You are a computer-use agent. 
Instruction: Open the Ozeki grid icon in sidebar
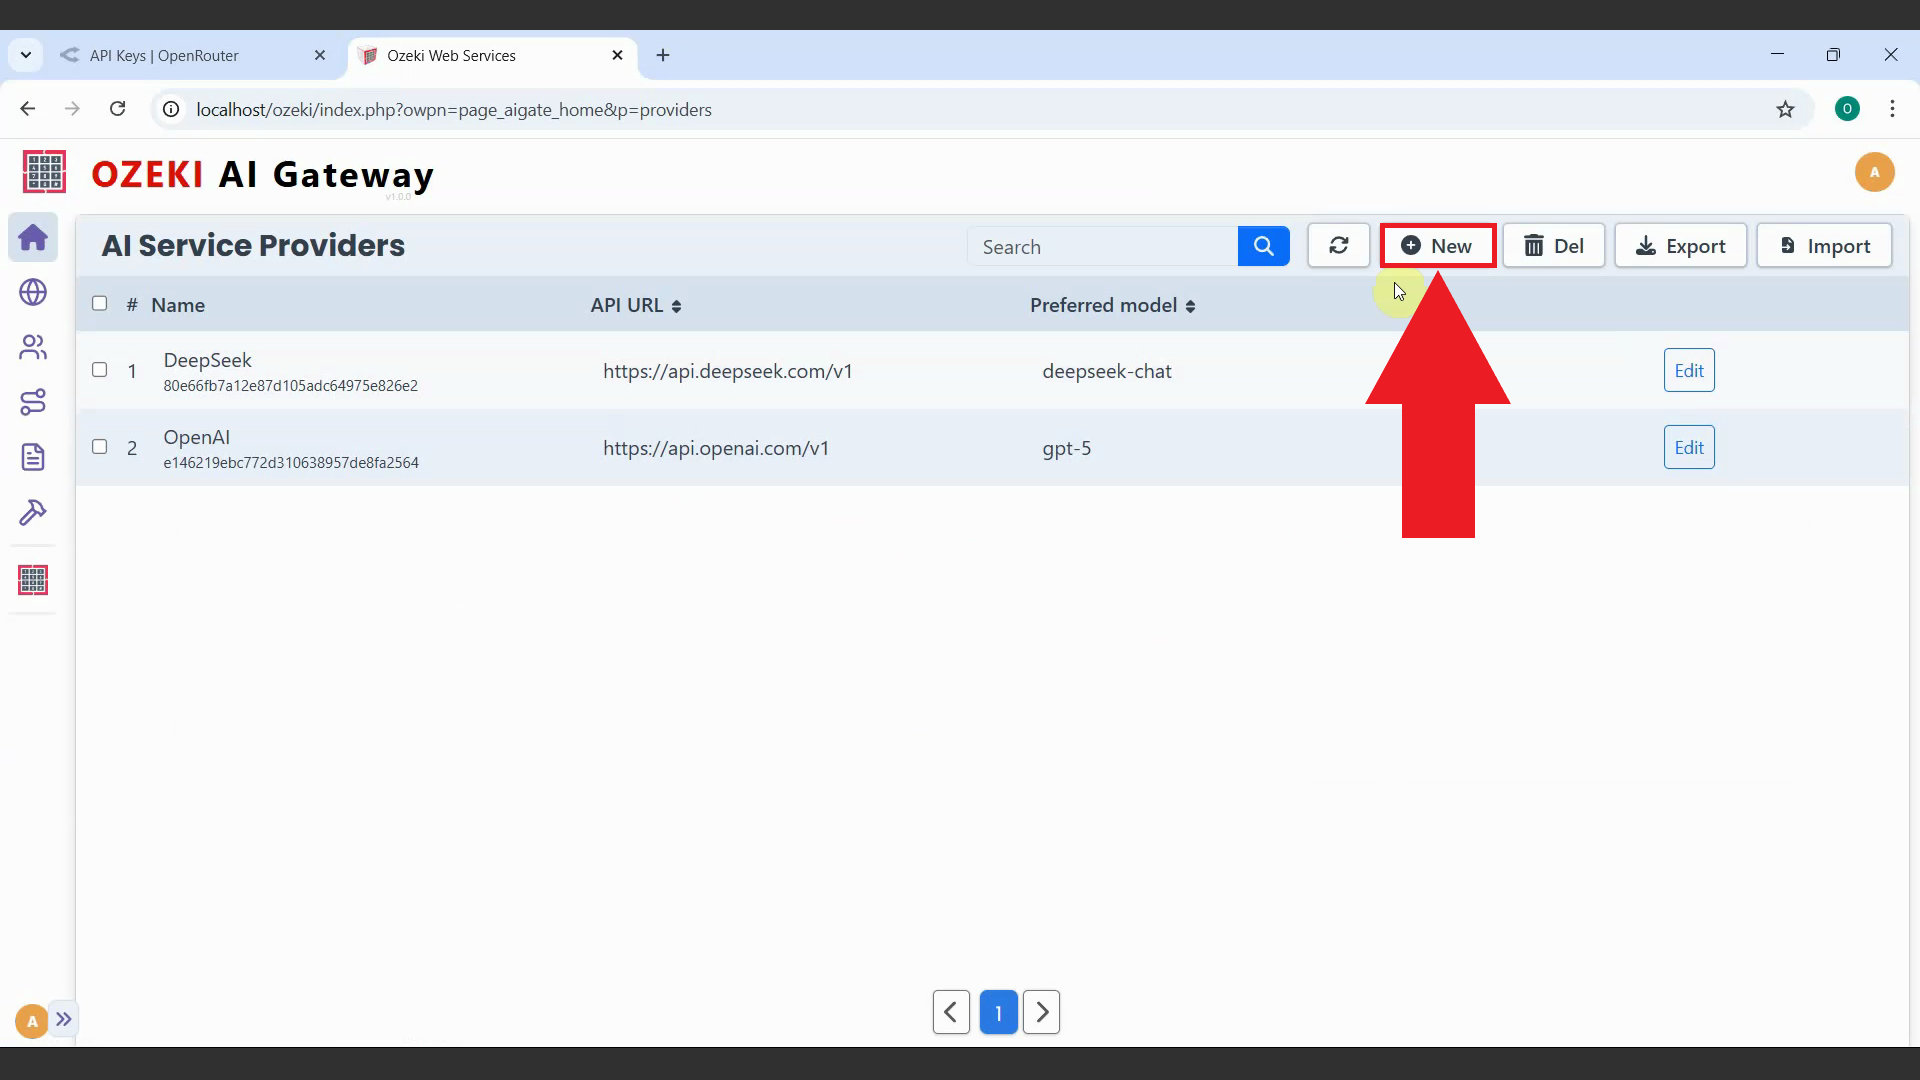(x=33, y=580)
